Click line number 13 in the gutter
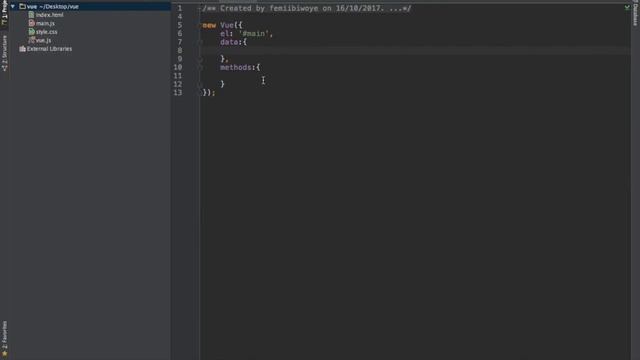This screenshot has height=360, width=640. pyautogui.click(x=178, y=93)
